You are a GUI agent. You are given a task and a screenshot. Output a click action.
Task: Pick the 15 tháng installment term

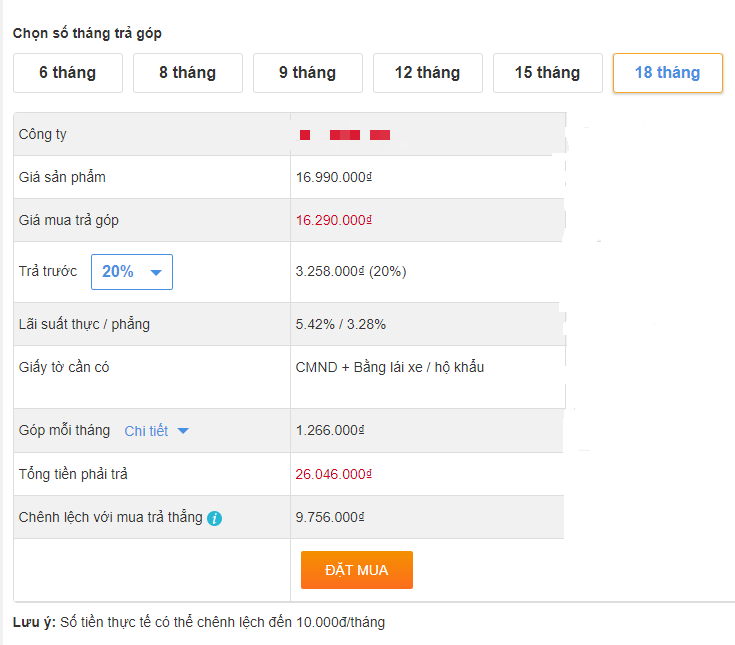[548, 73]
